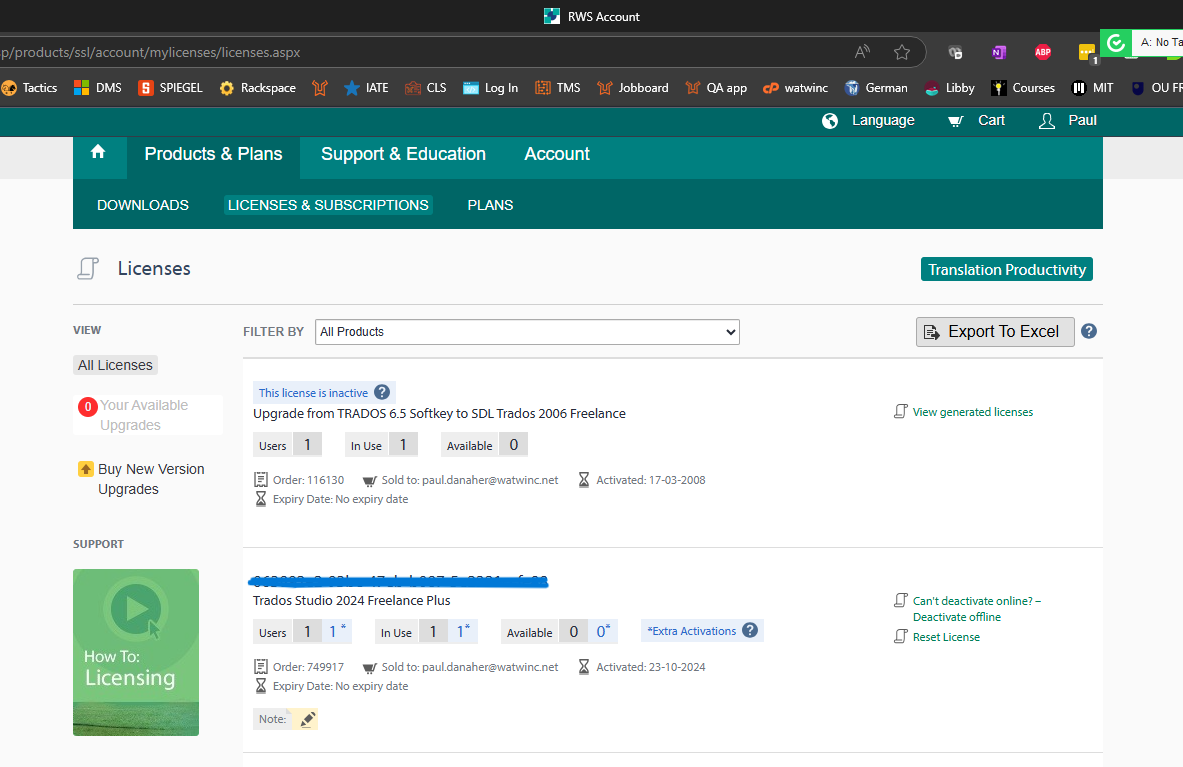
Task: Click the Grammarly extension icon
Action: coord(1116,43)
